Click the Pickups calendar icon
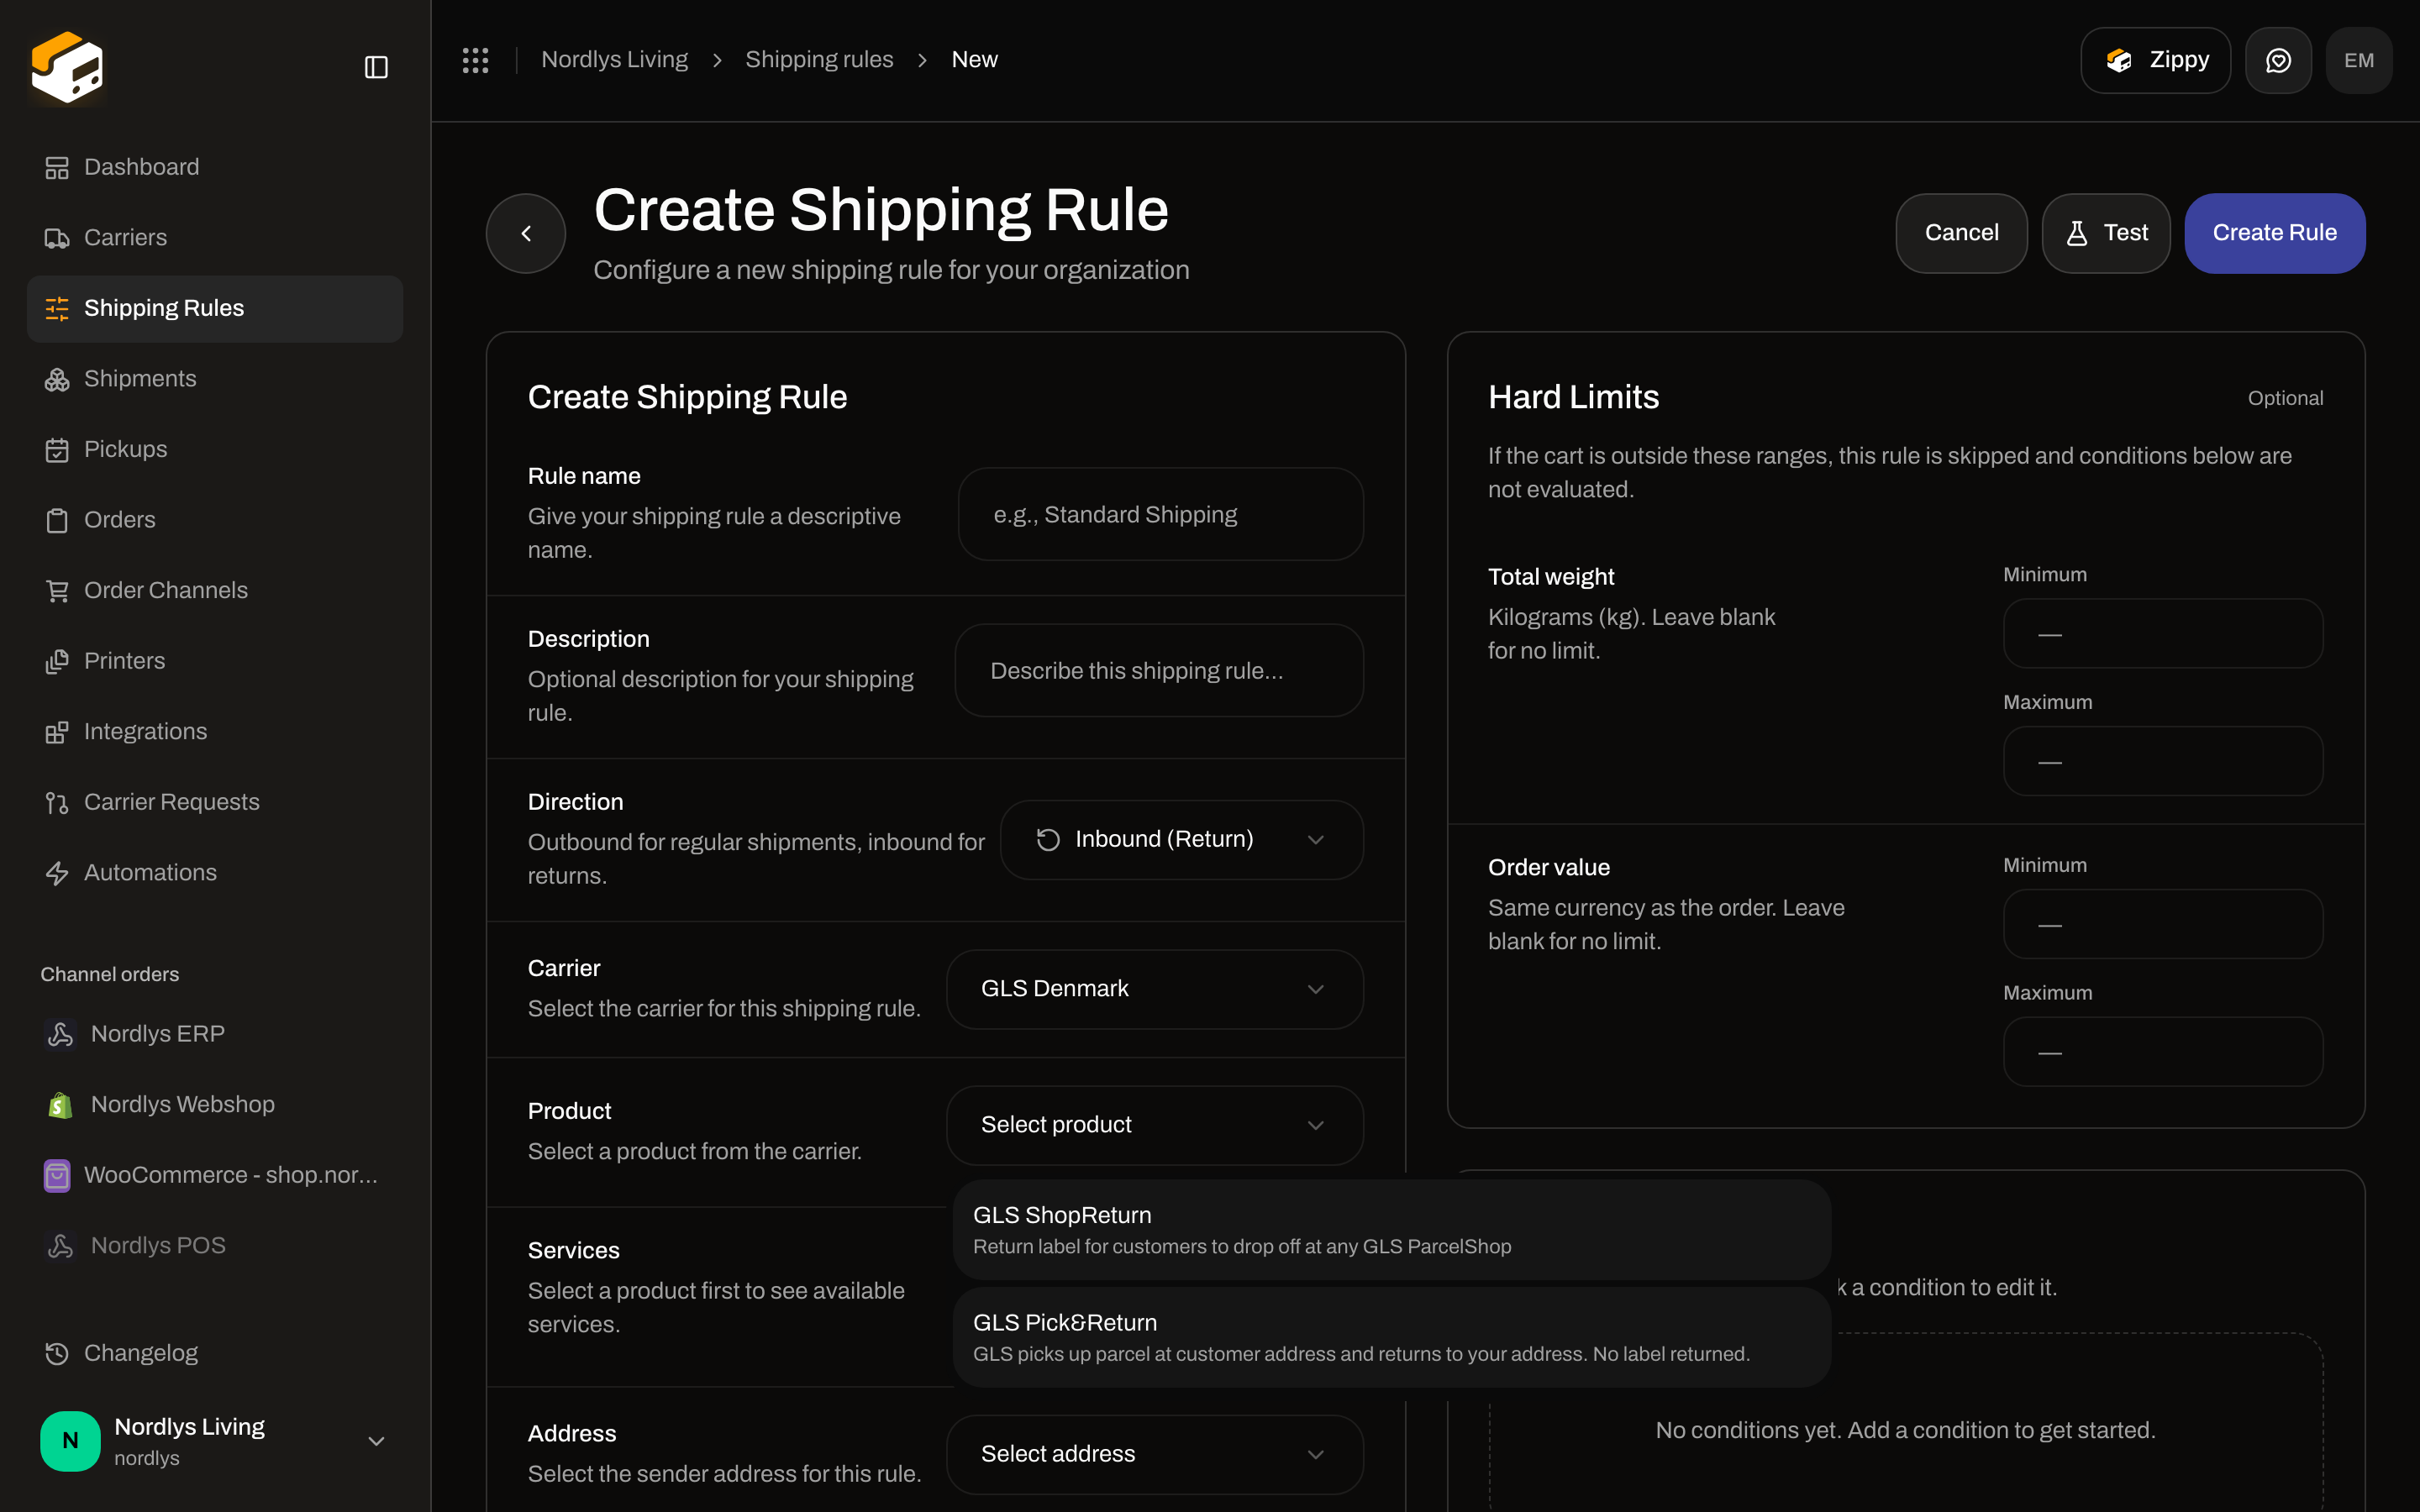2420x1512 pixels. 57,450
